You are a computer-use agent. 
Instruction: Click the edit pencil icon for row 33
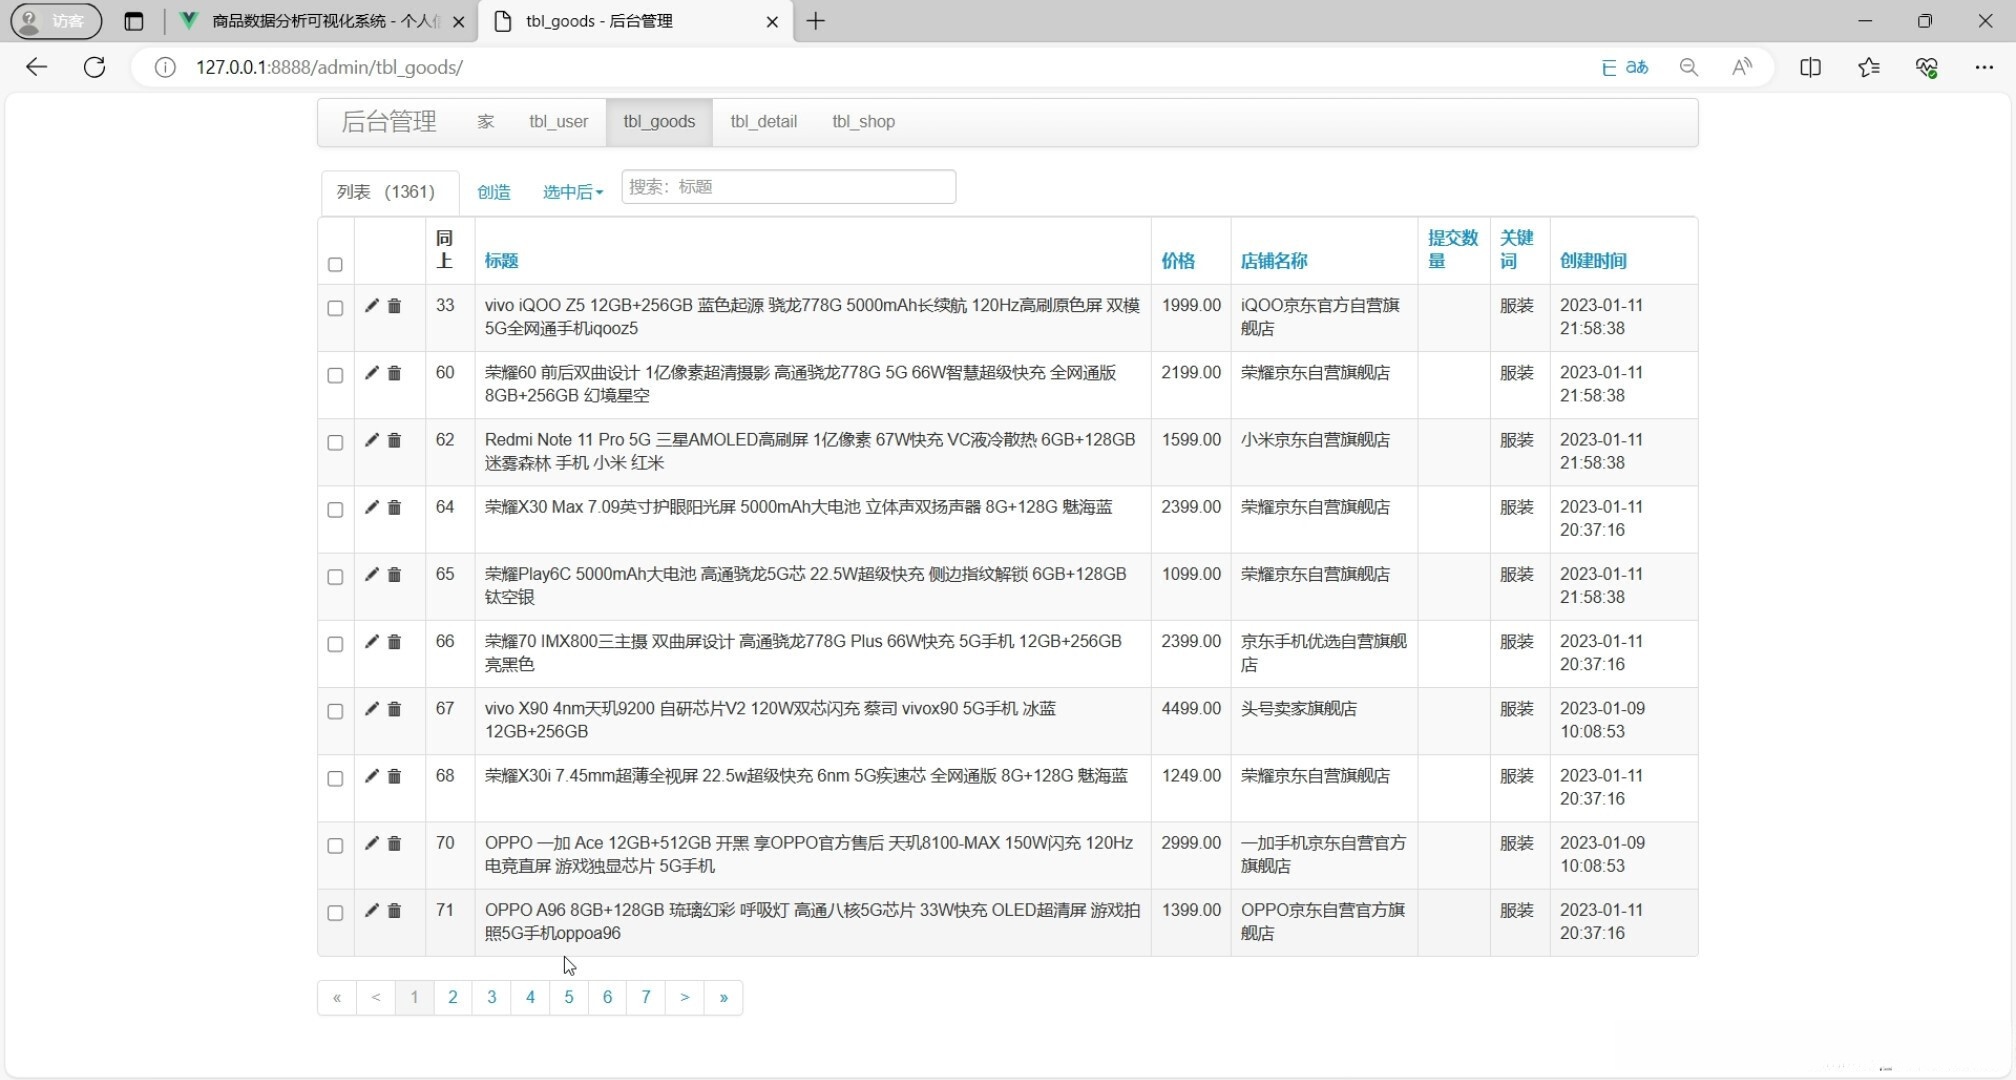[371, 306]
